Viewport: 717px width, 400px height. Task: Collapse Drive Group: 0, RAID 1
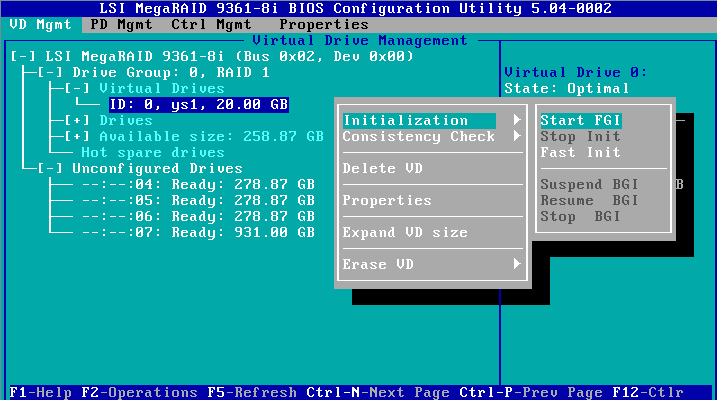tap(50, 73)
